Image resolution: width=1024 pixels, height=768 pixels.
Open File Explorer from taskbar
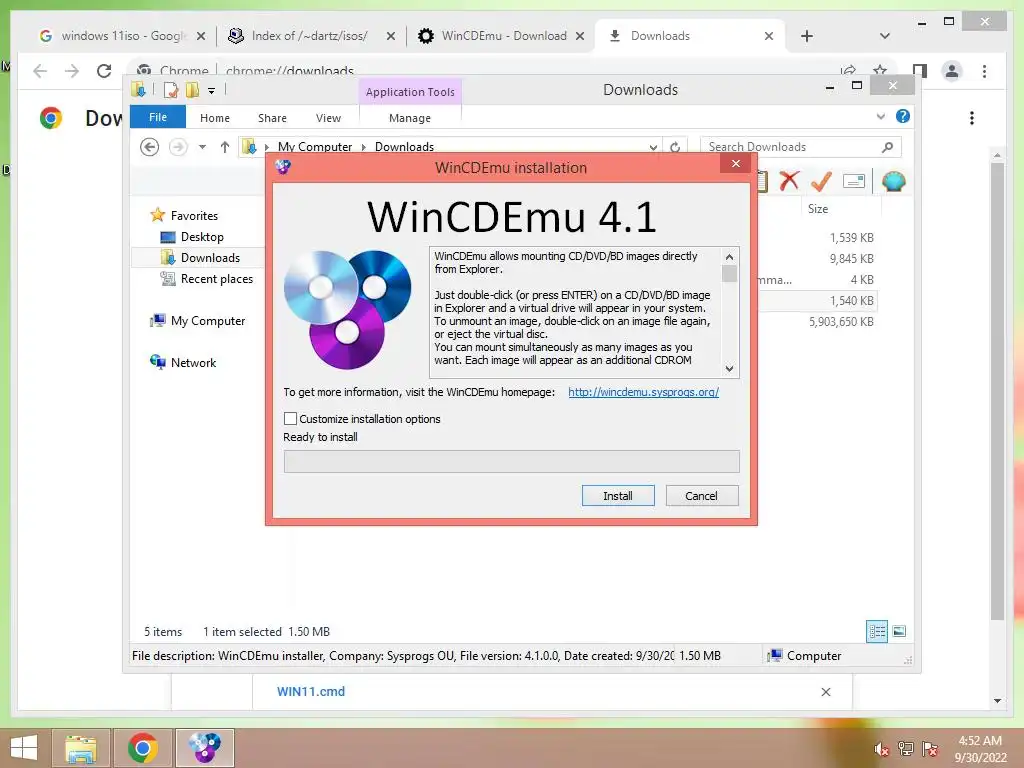coord(80,748)
